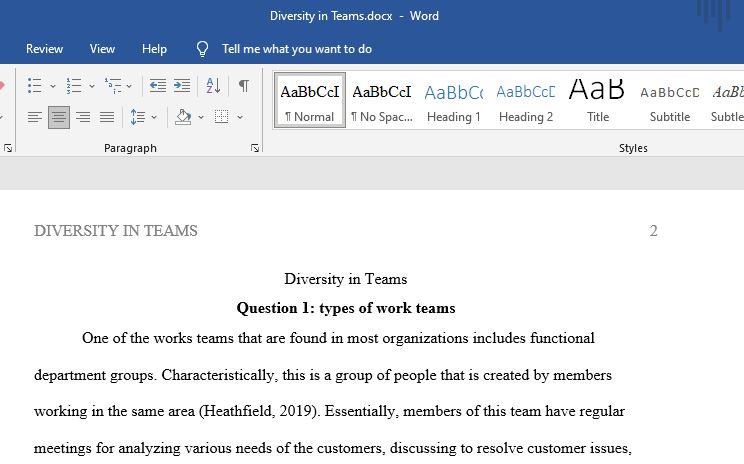This screenshot has width=744, height=464.
Task: Align text left
Action: tap(35, 117)
